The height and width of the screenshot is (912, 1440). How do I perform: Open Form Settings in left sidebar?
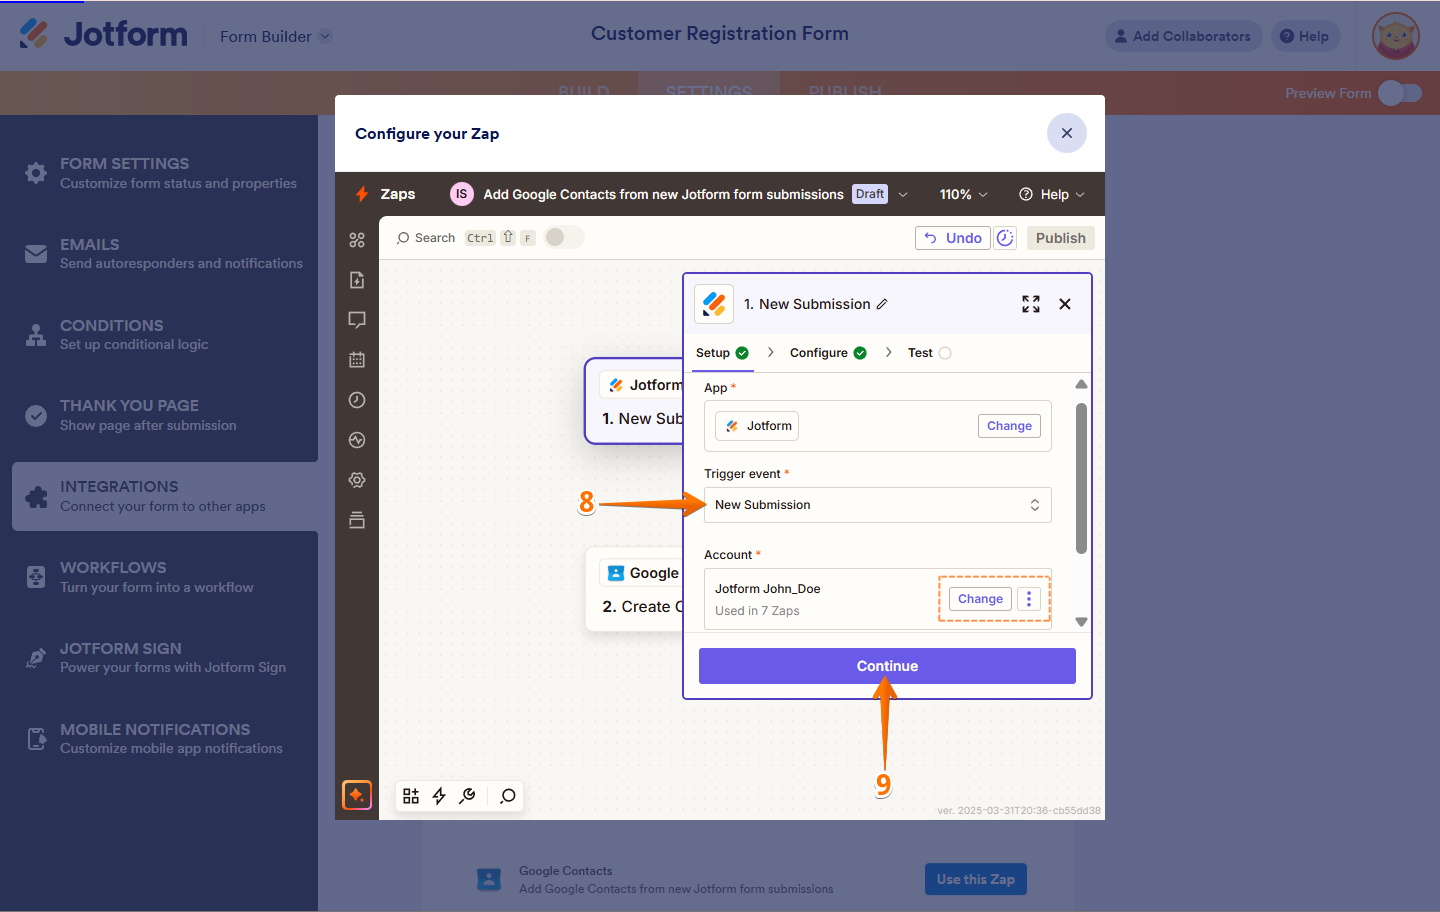pyautogui.click(x=165, y=173)
